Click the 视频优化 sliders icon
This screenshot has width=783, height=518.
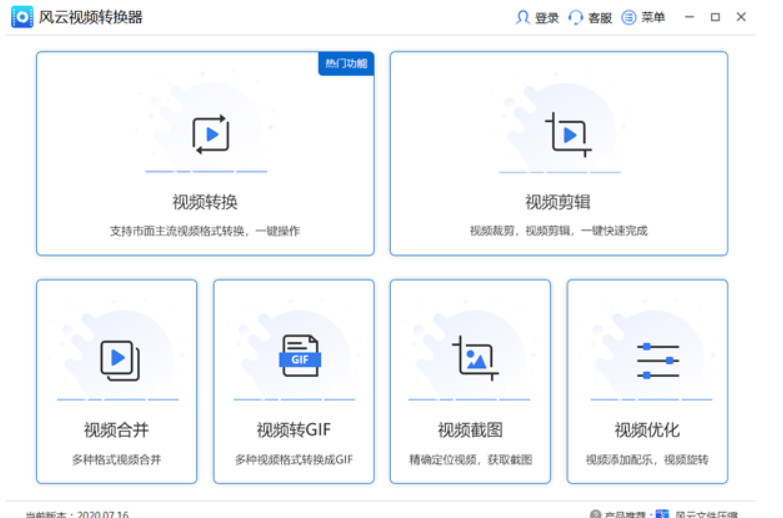(658, 361)
